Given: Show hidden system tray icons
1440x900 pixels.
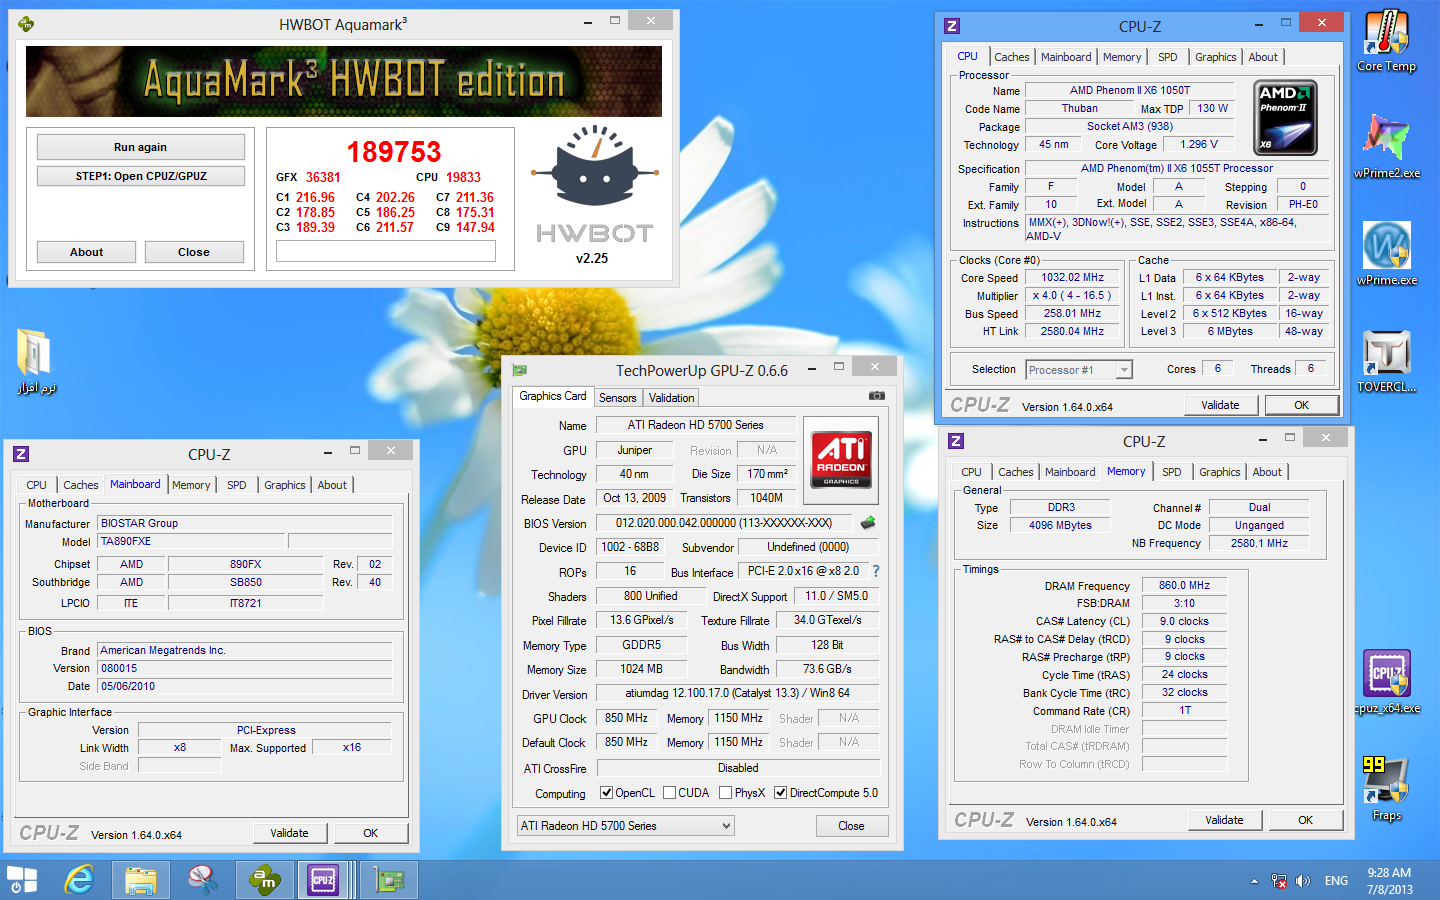Looking at the screenshot, I should pos(1254,882).
